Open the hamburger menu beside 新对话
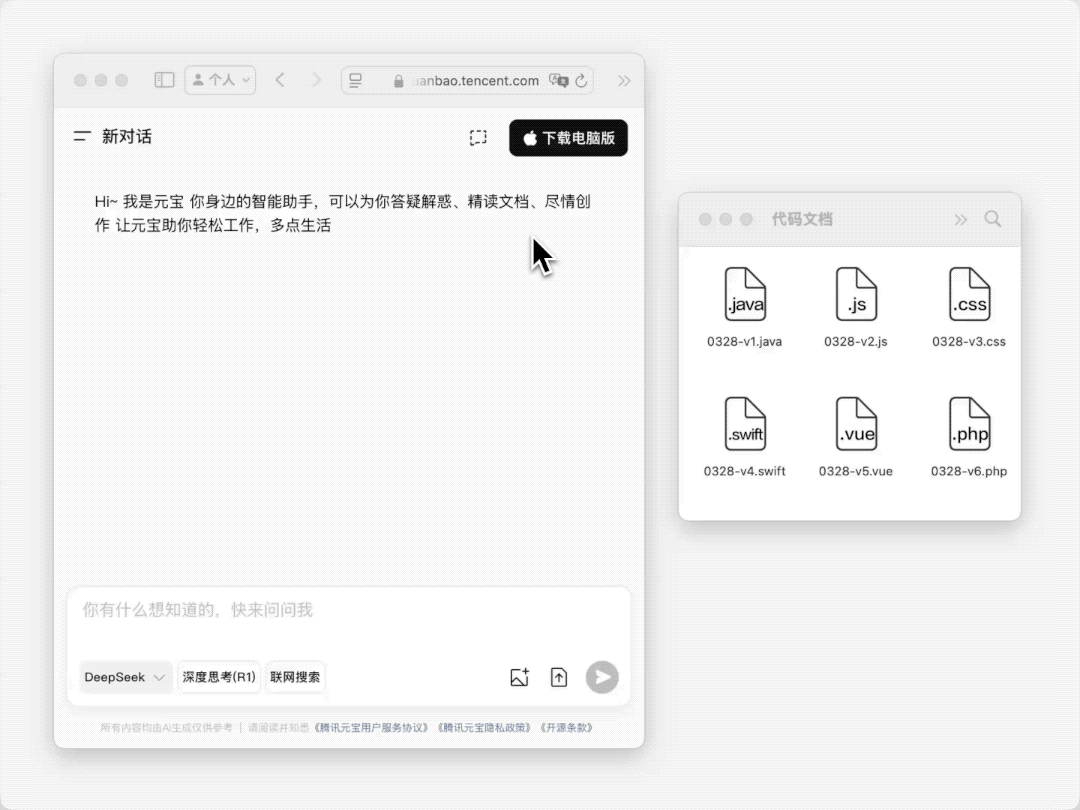The height and width of the screenshot is (810, 1080). tap(82, 136)
